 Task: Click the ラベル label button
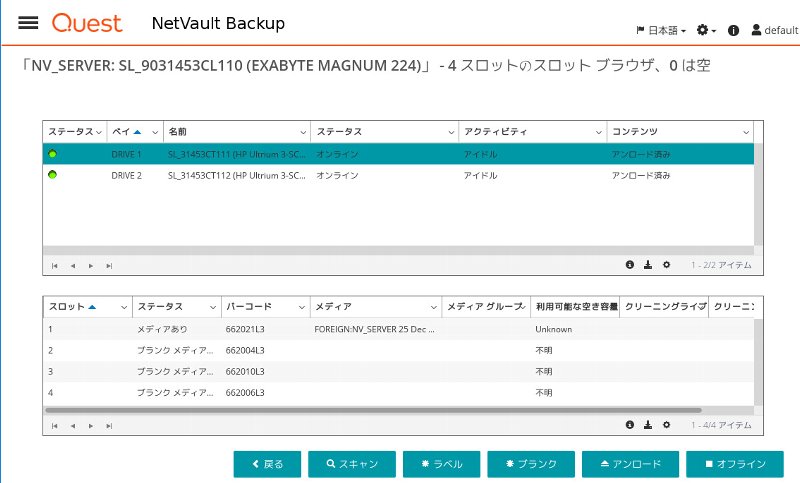[441, 464]
